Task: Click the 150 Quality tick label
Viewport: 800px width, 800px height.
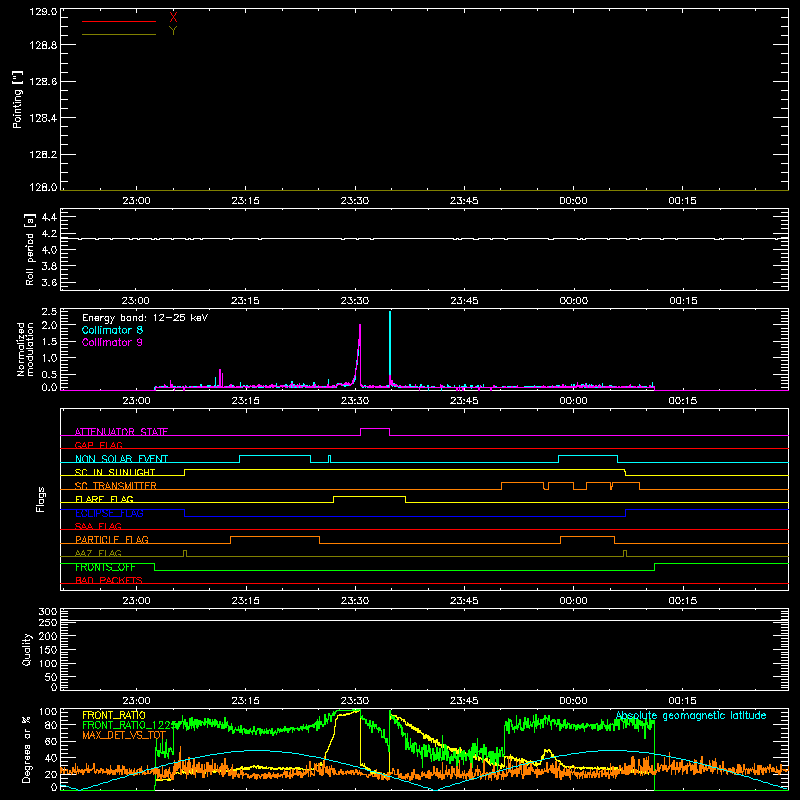Action: click(47, 650)
